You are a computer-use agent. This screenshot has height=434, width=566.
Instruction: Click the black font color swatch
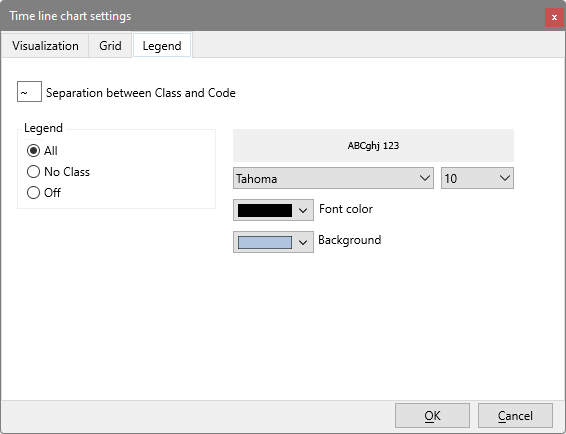(x=265, y=210)
